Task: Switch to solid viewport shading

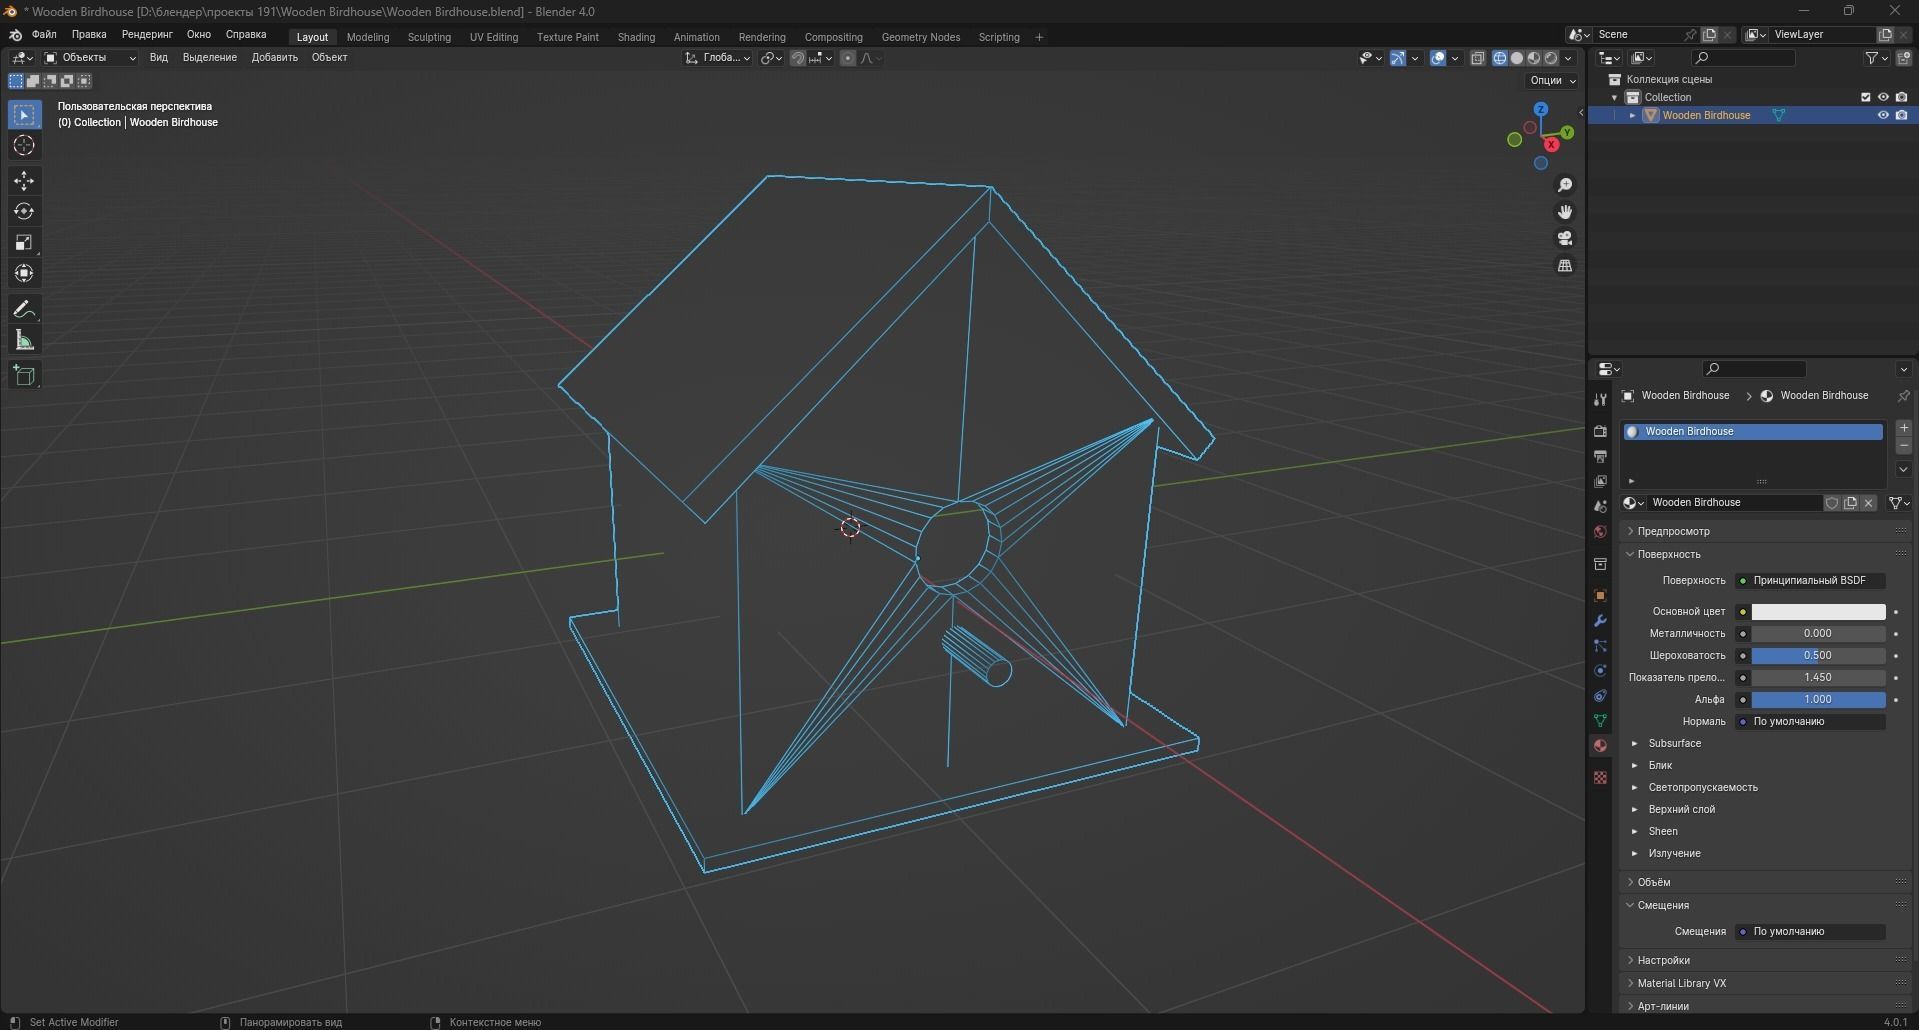Action: pos(1517,58)
